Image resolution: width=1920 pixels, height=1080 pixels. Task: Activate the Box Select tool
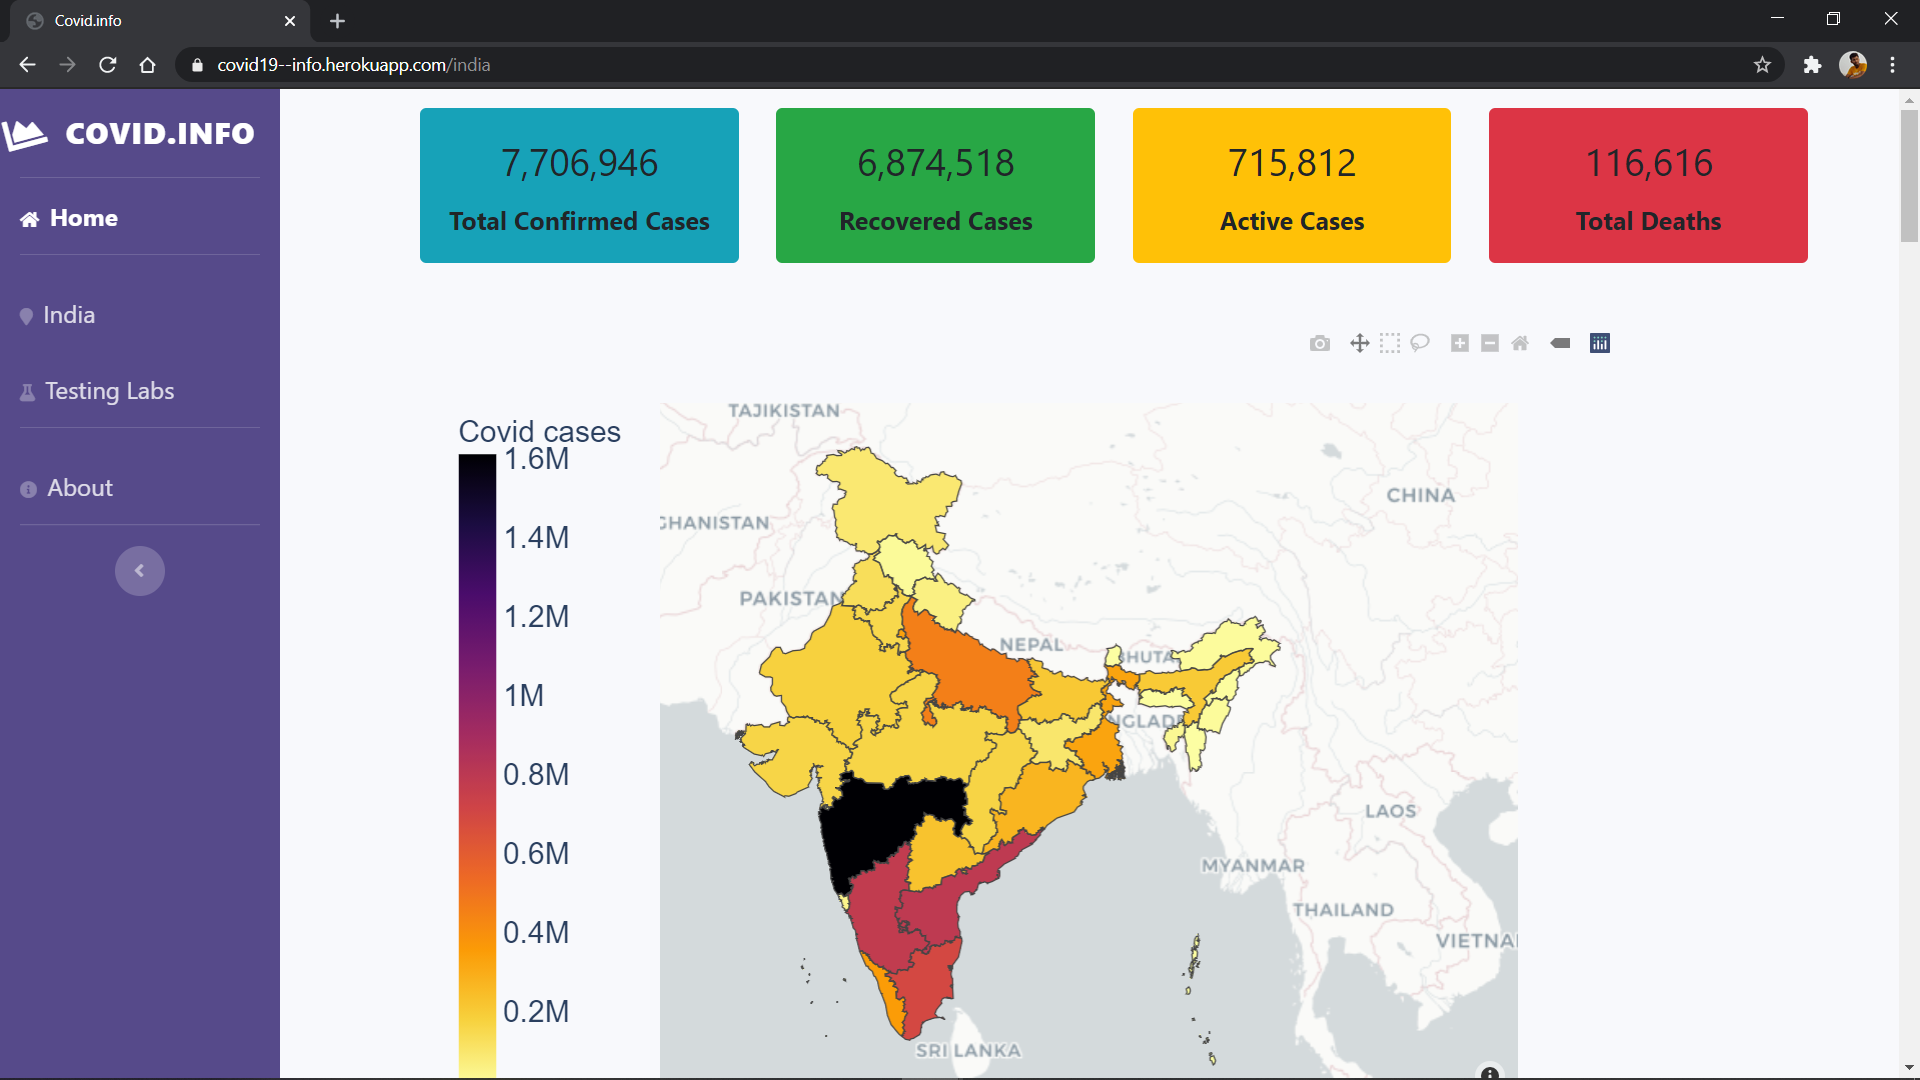[x=1390, y=344]
